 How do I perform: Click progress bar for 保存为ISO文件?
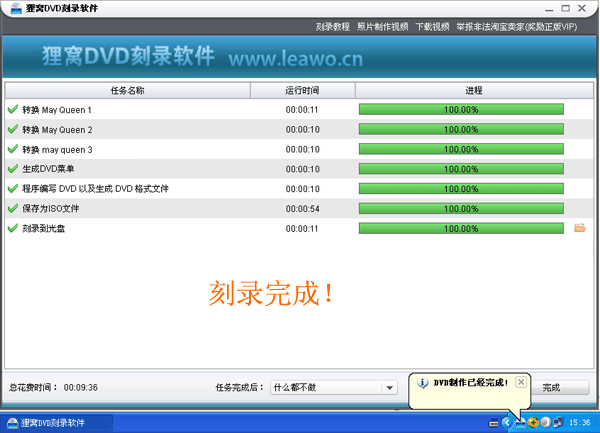461,208
